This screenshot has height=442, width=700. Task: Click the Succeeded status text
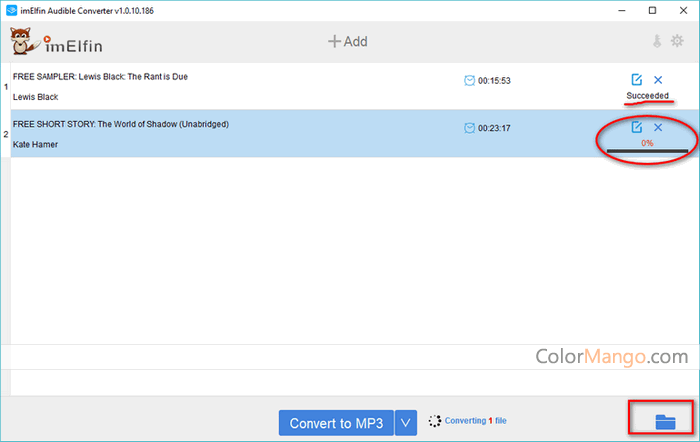[x=647, y=96]
